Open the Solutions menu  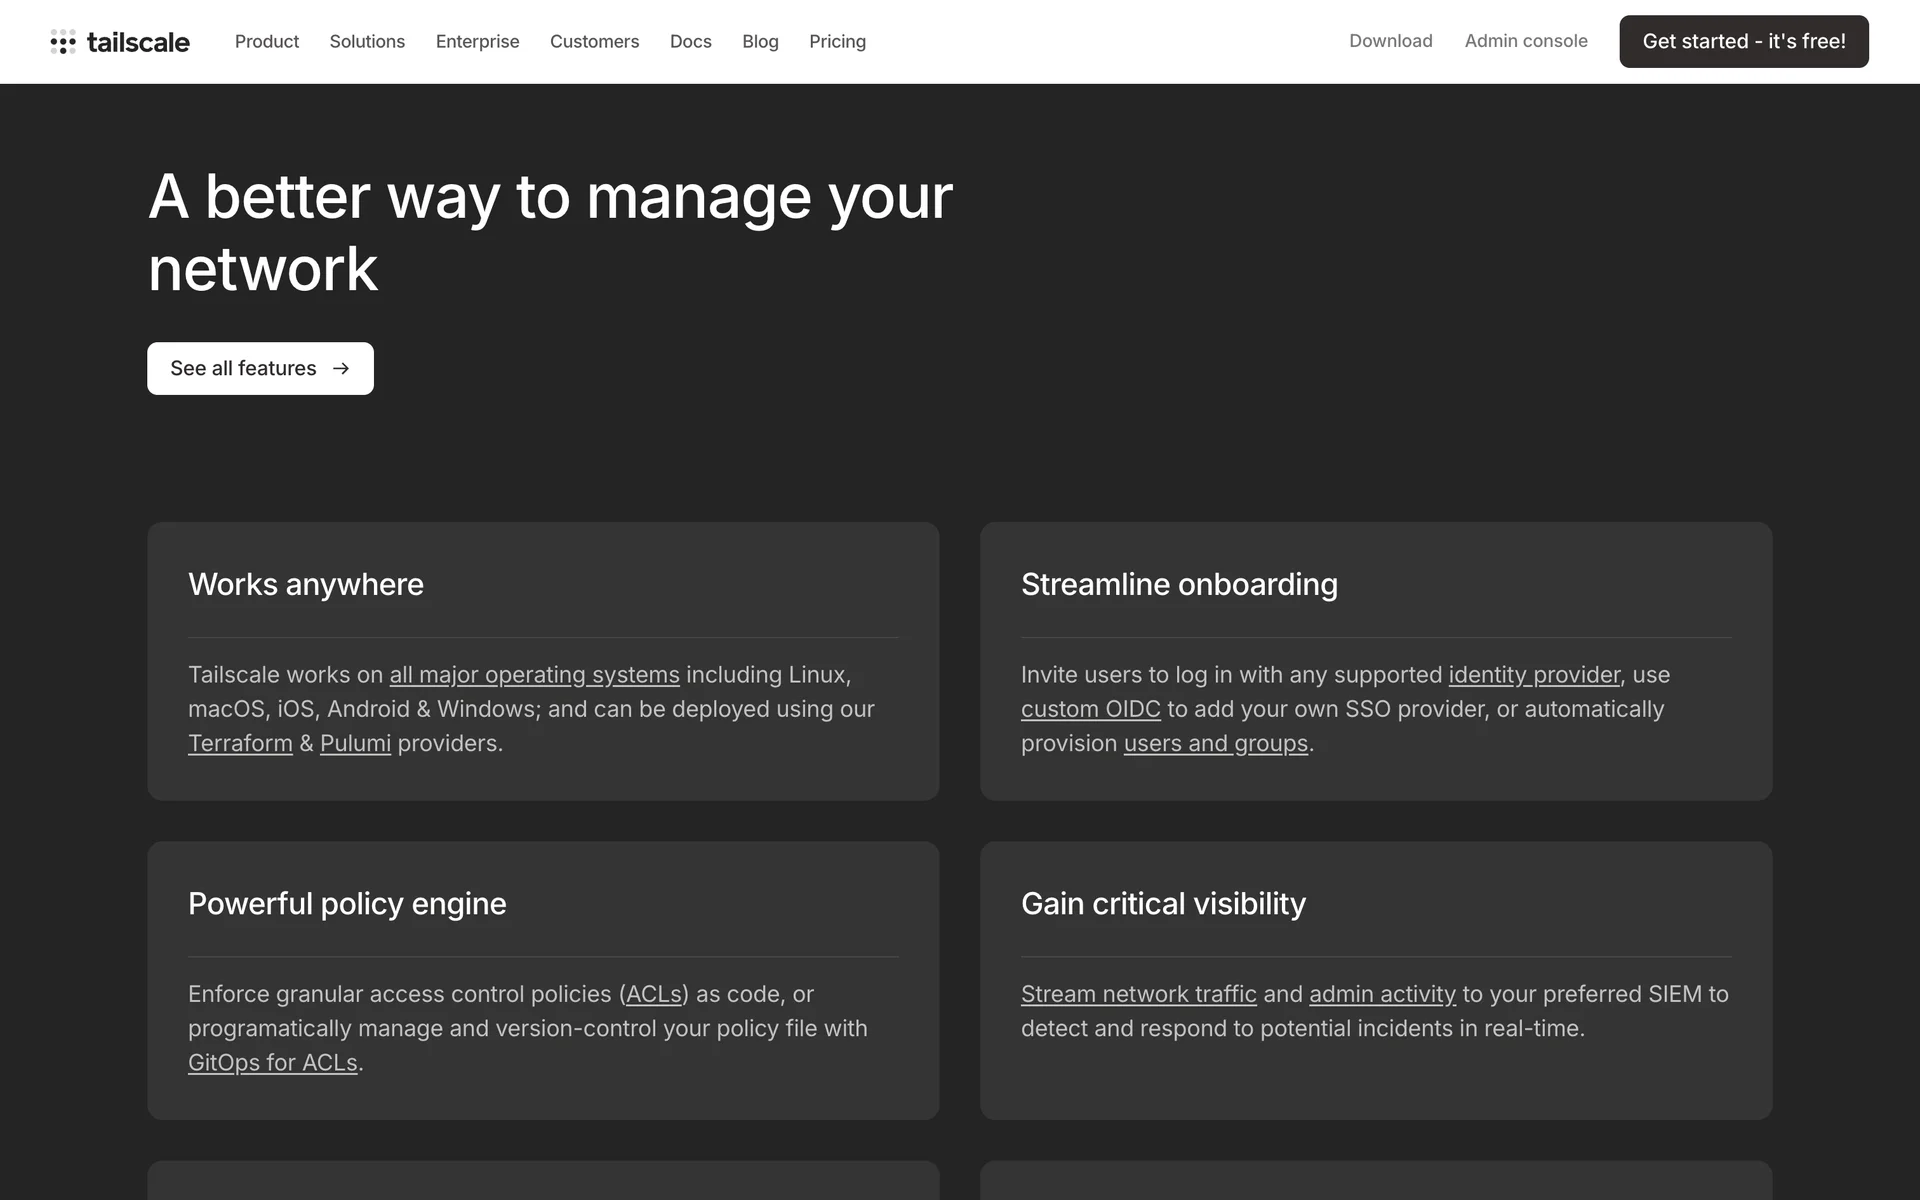point(367,42)
